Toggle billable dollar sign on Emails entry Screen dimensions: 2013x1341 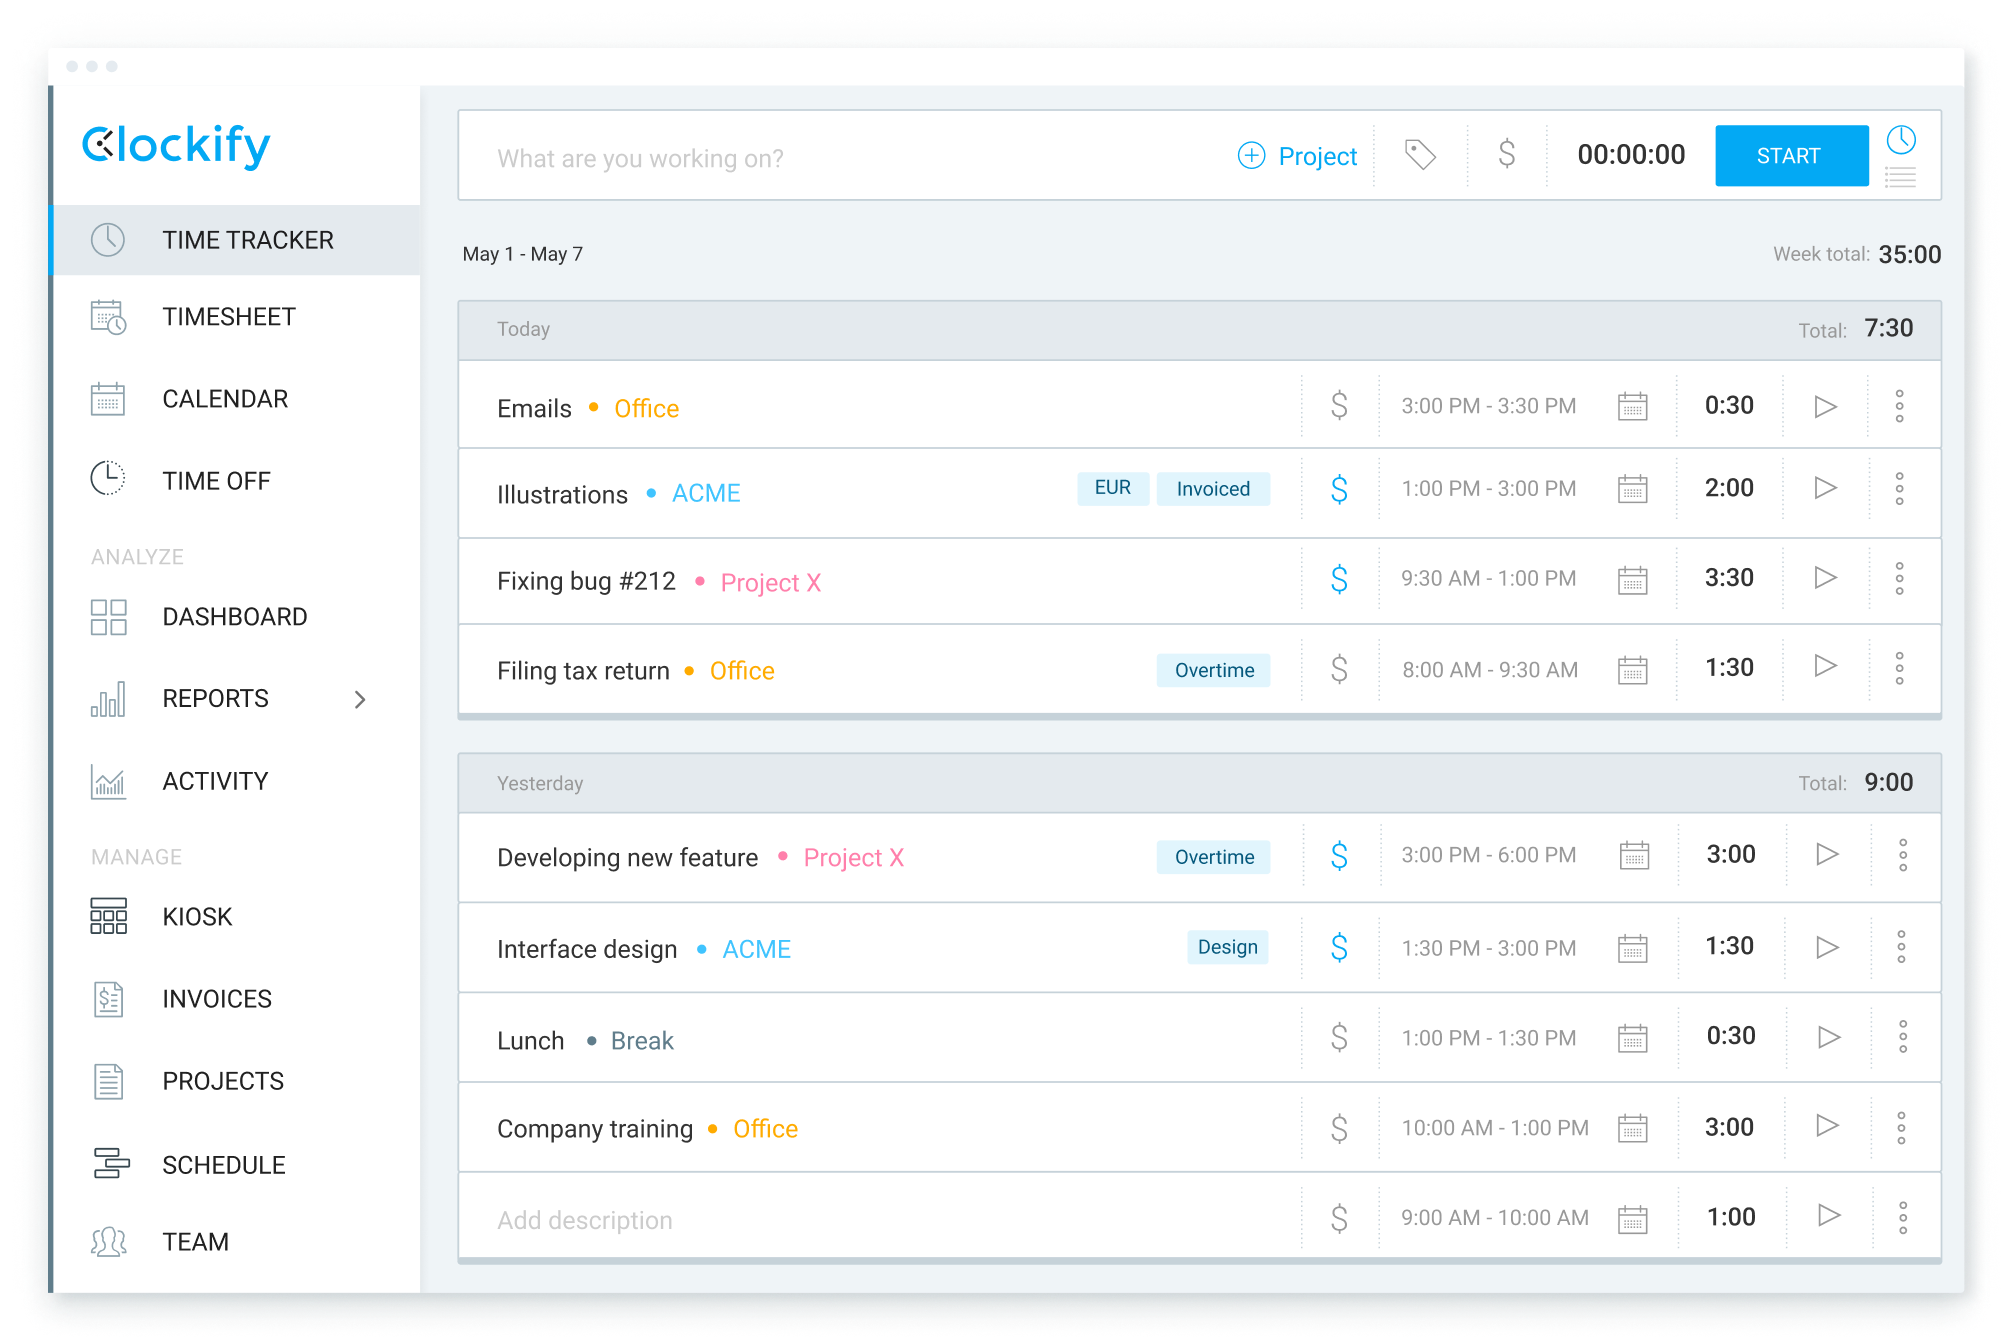click(x=1339, y=406)
